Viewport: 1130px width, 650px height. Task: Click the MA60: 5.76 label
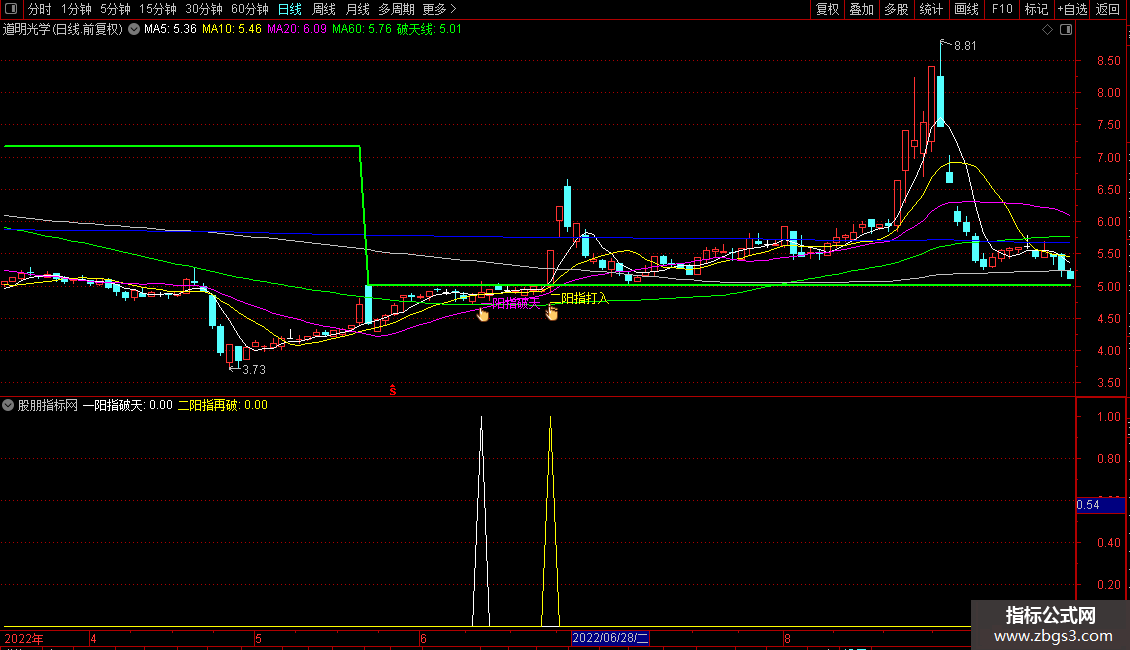coord(362,30)
